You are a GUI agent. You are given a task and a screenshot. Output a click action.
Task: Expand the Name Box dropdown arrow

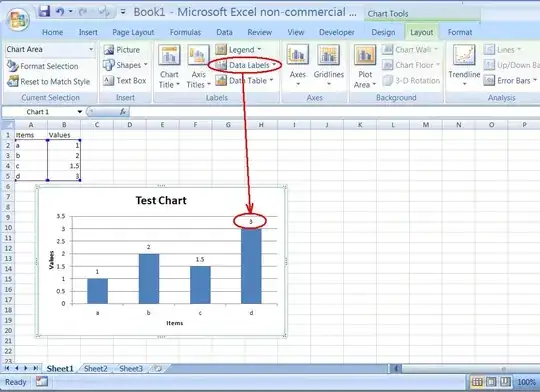pos(80,112)
